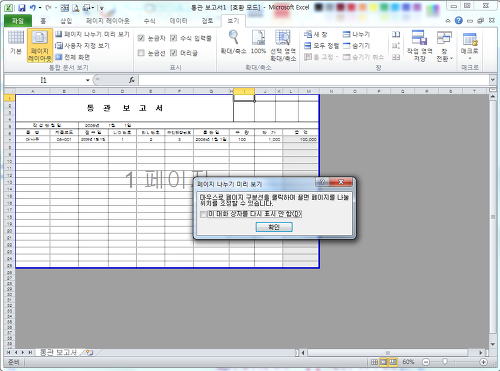500x371 pixels.
Task: Zoom to selection (선택 영역 확대/축소)
Action: click(x=283, y=46)
